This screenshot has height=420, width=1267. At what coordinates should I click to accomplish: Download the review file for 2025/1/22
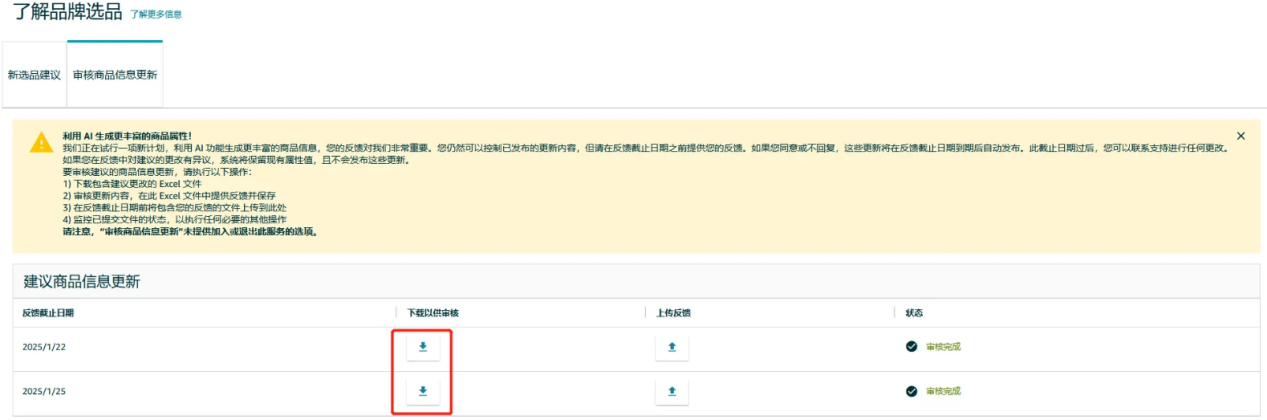[422, 347]
